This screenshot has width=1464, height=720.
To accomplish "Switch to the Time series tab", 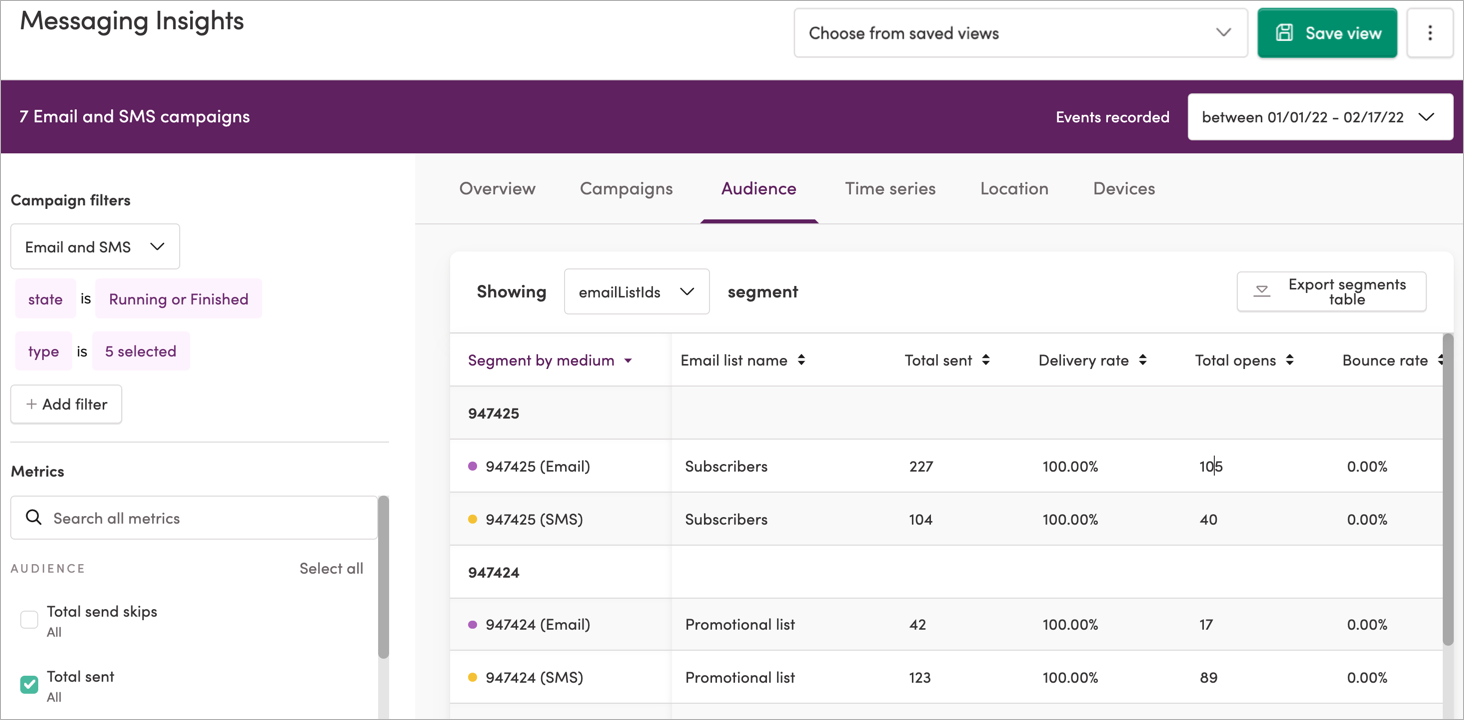I will (890, 188).
